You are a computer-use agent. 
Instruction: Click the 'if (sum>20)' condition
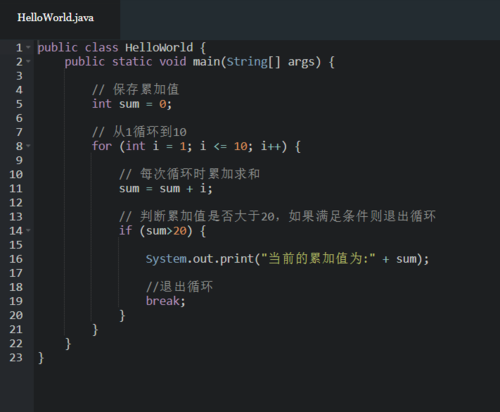[156, 231]
